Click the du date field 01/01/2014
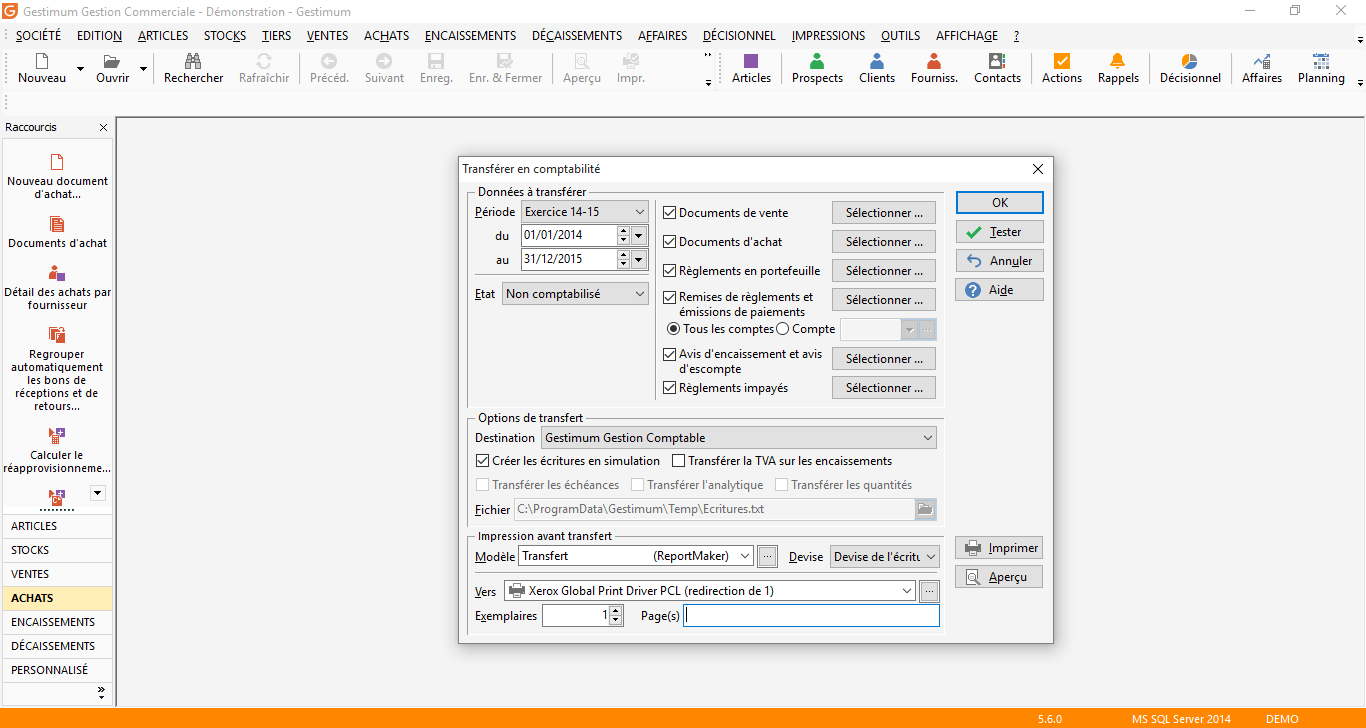 point(569,236)
